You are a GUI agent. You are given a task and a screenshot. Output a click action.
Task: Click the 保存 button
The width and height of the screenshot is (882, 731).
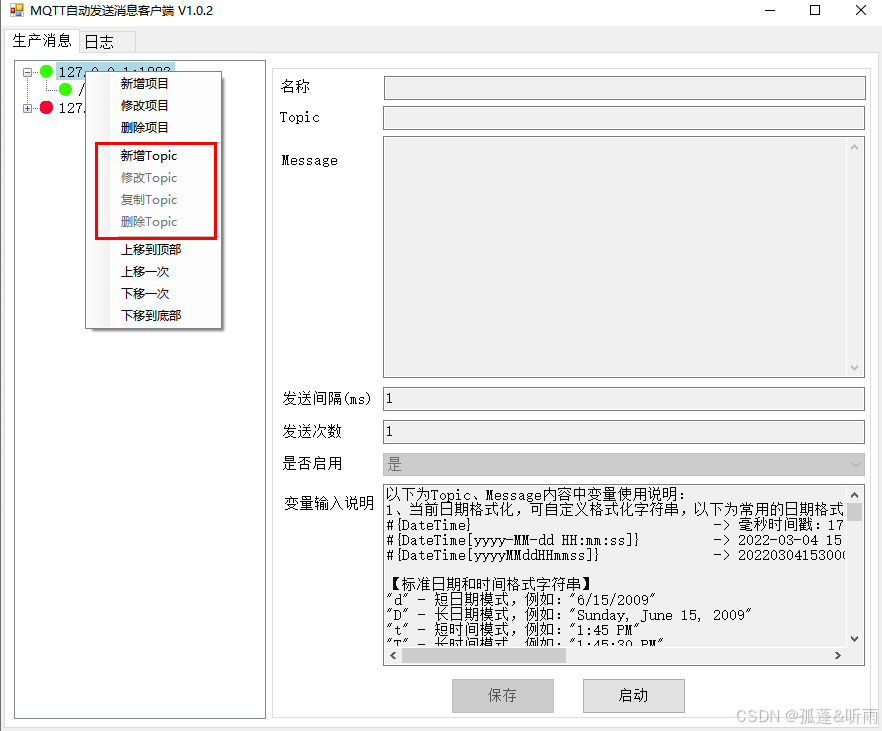pyautogui.click(x=503, y=696)
